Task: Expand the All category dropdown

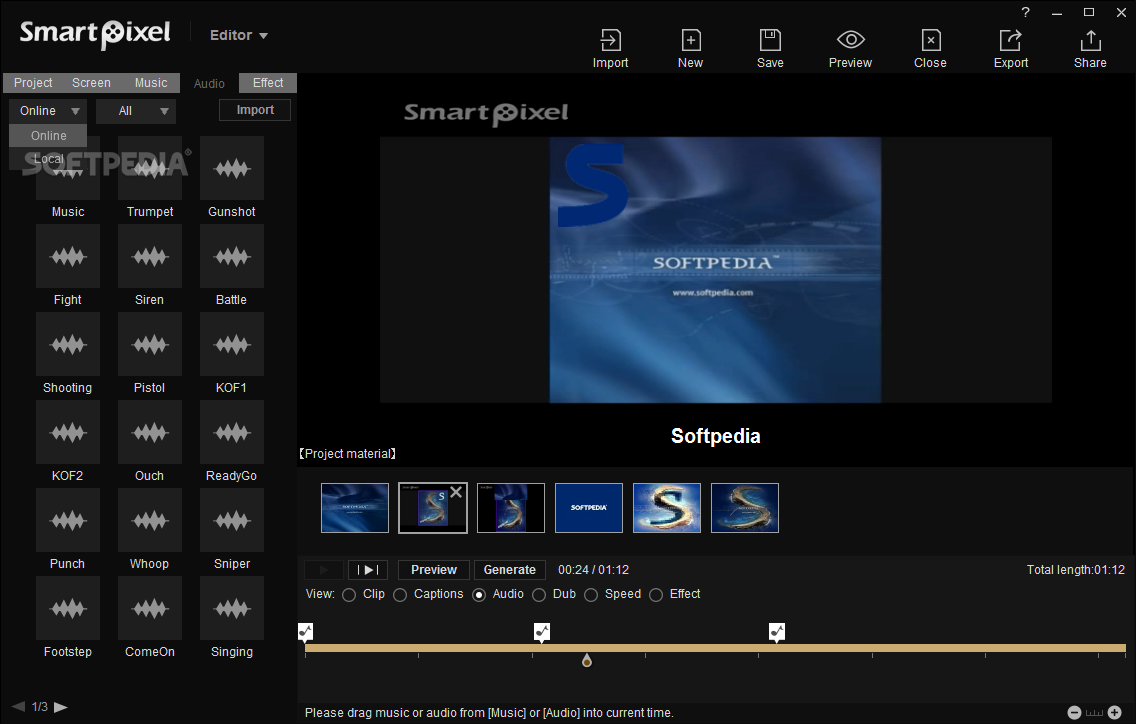Action: pyautogui.click(x=136, y=111)
